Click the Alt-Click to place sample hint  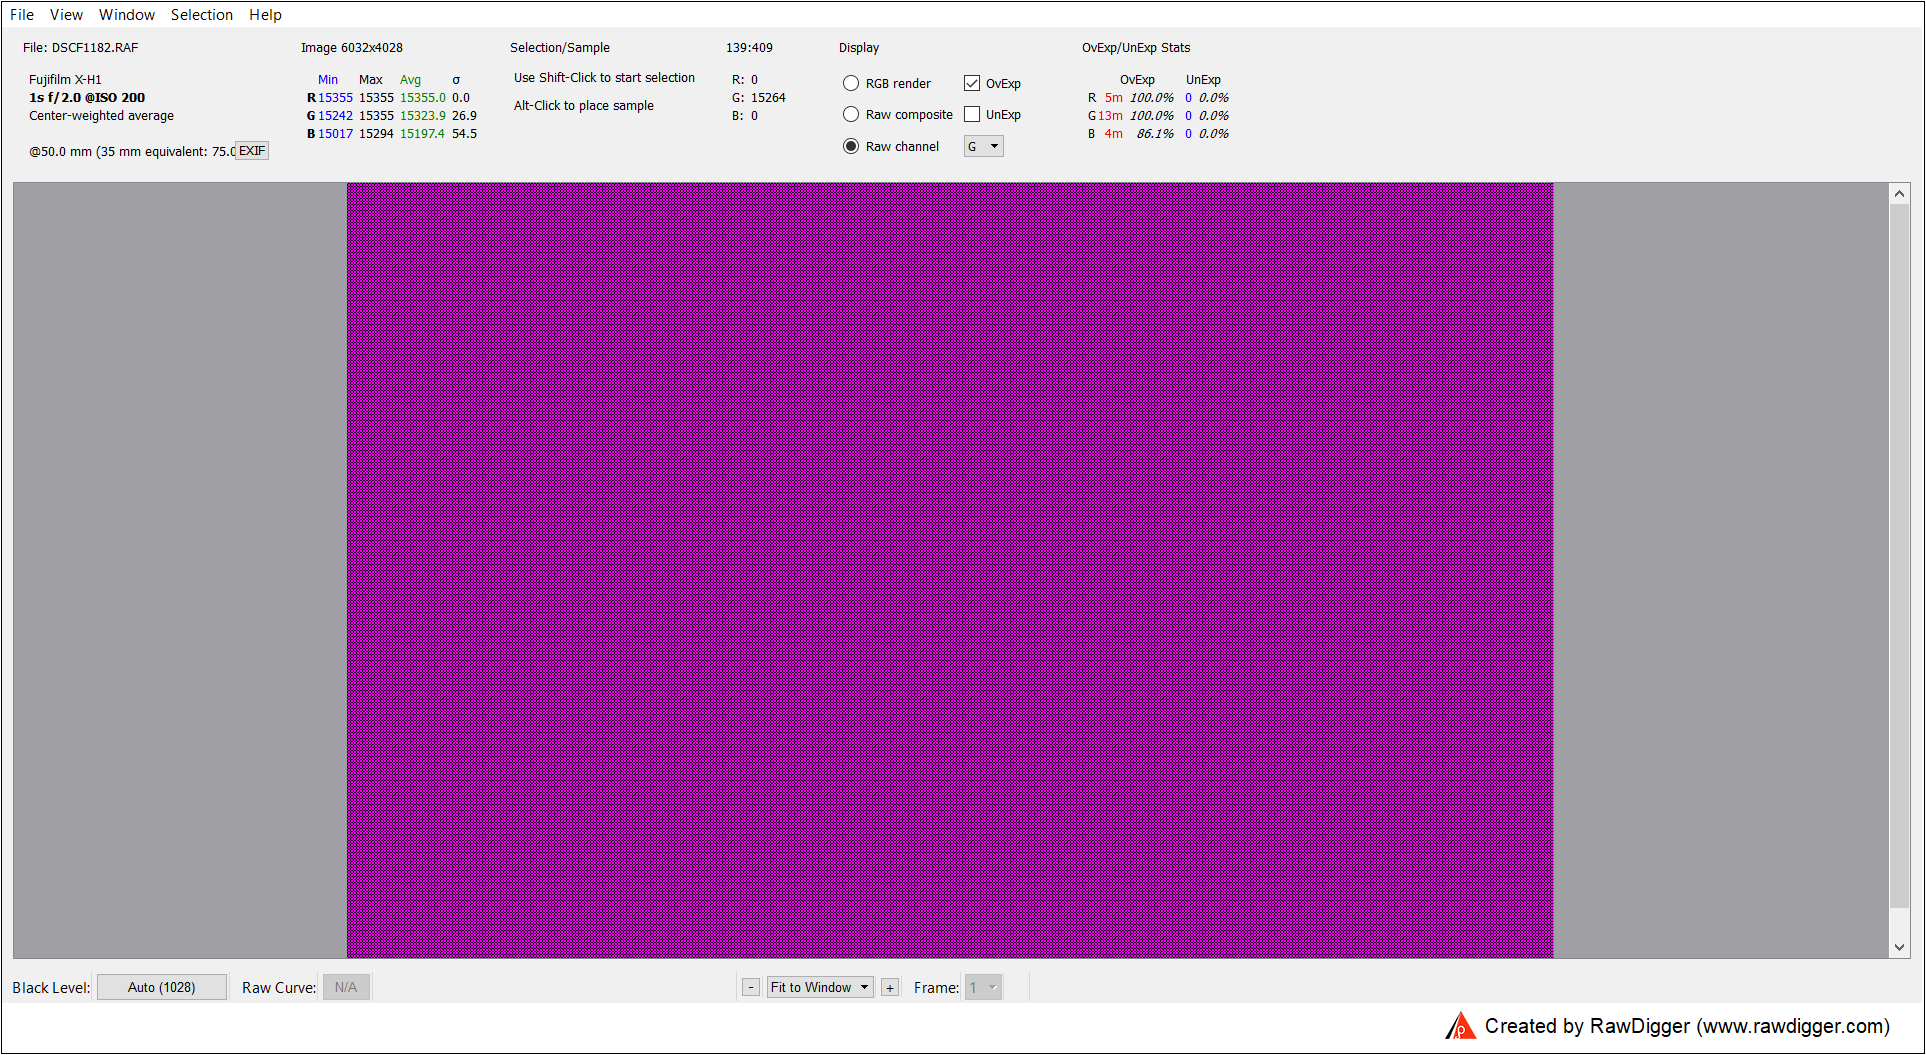click(584, 106)
